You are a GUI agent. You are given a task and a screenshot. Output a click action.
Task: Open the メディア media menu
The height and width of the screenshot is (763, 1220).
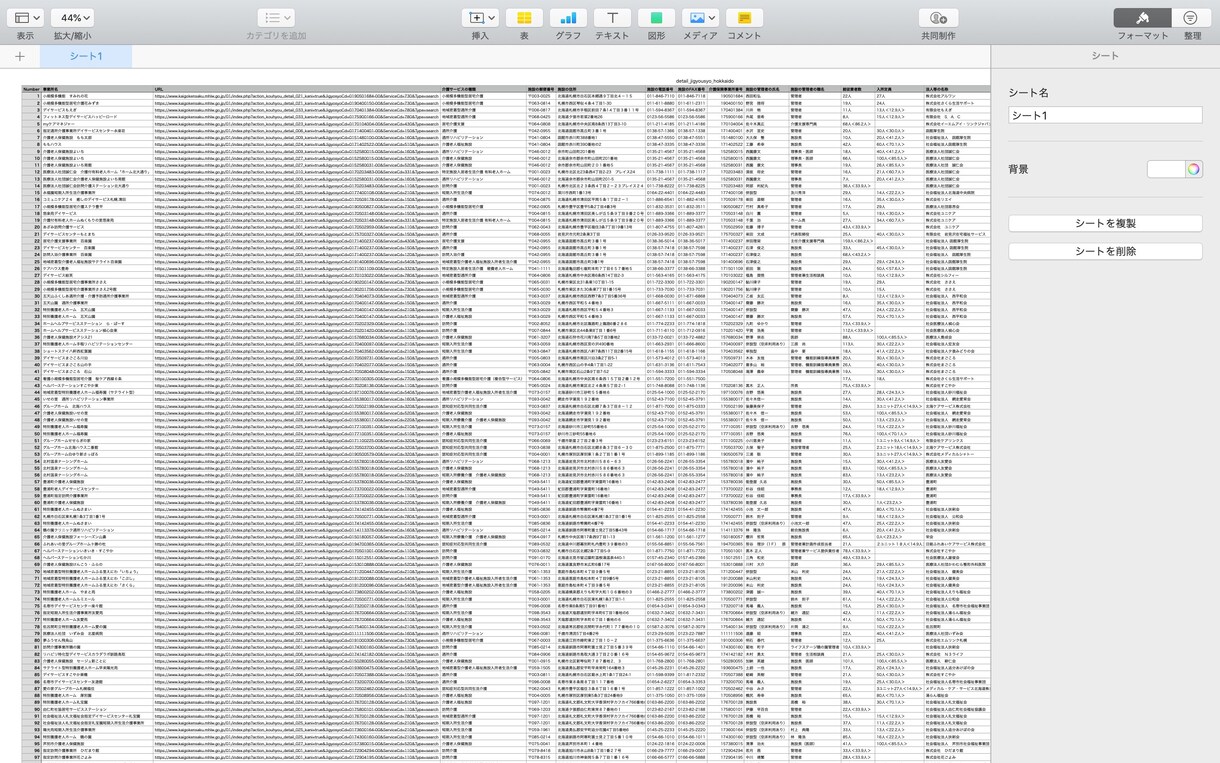(x=700, y=18)
